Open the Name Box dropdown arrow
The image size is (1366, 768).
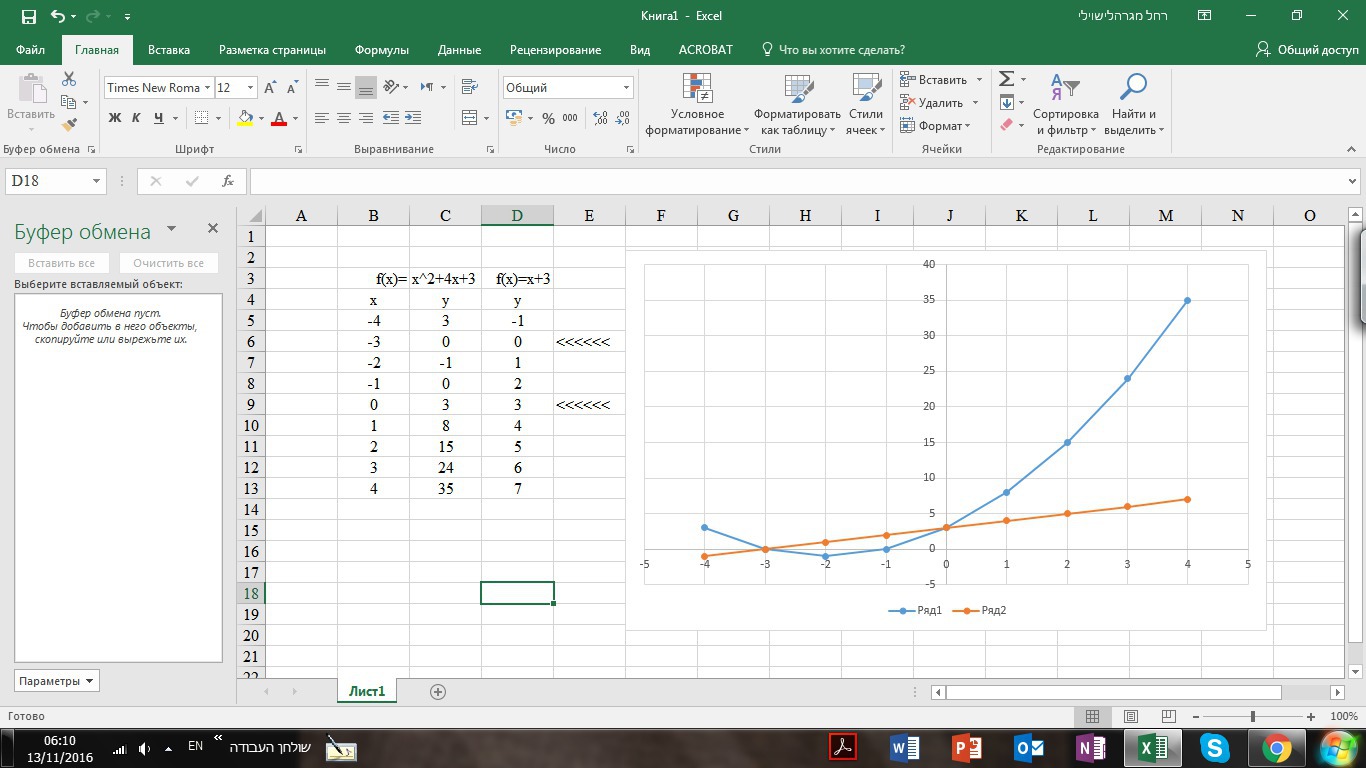tap(97, 181)
